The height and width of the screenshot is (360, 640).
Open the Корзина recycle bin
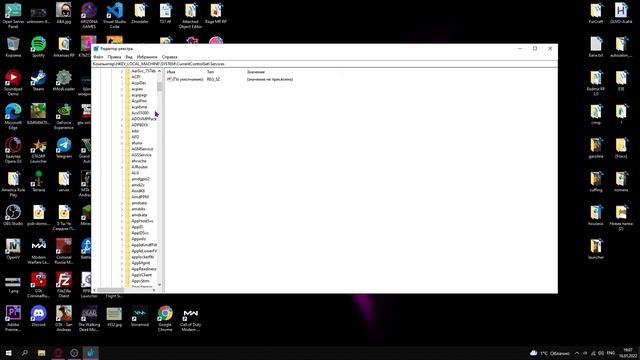coord(13,47)
